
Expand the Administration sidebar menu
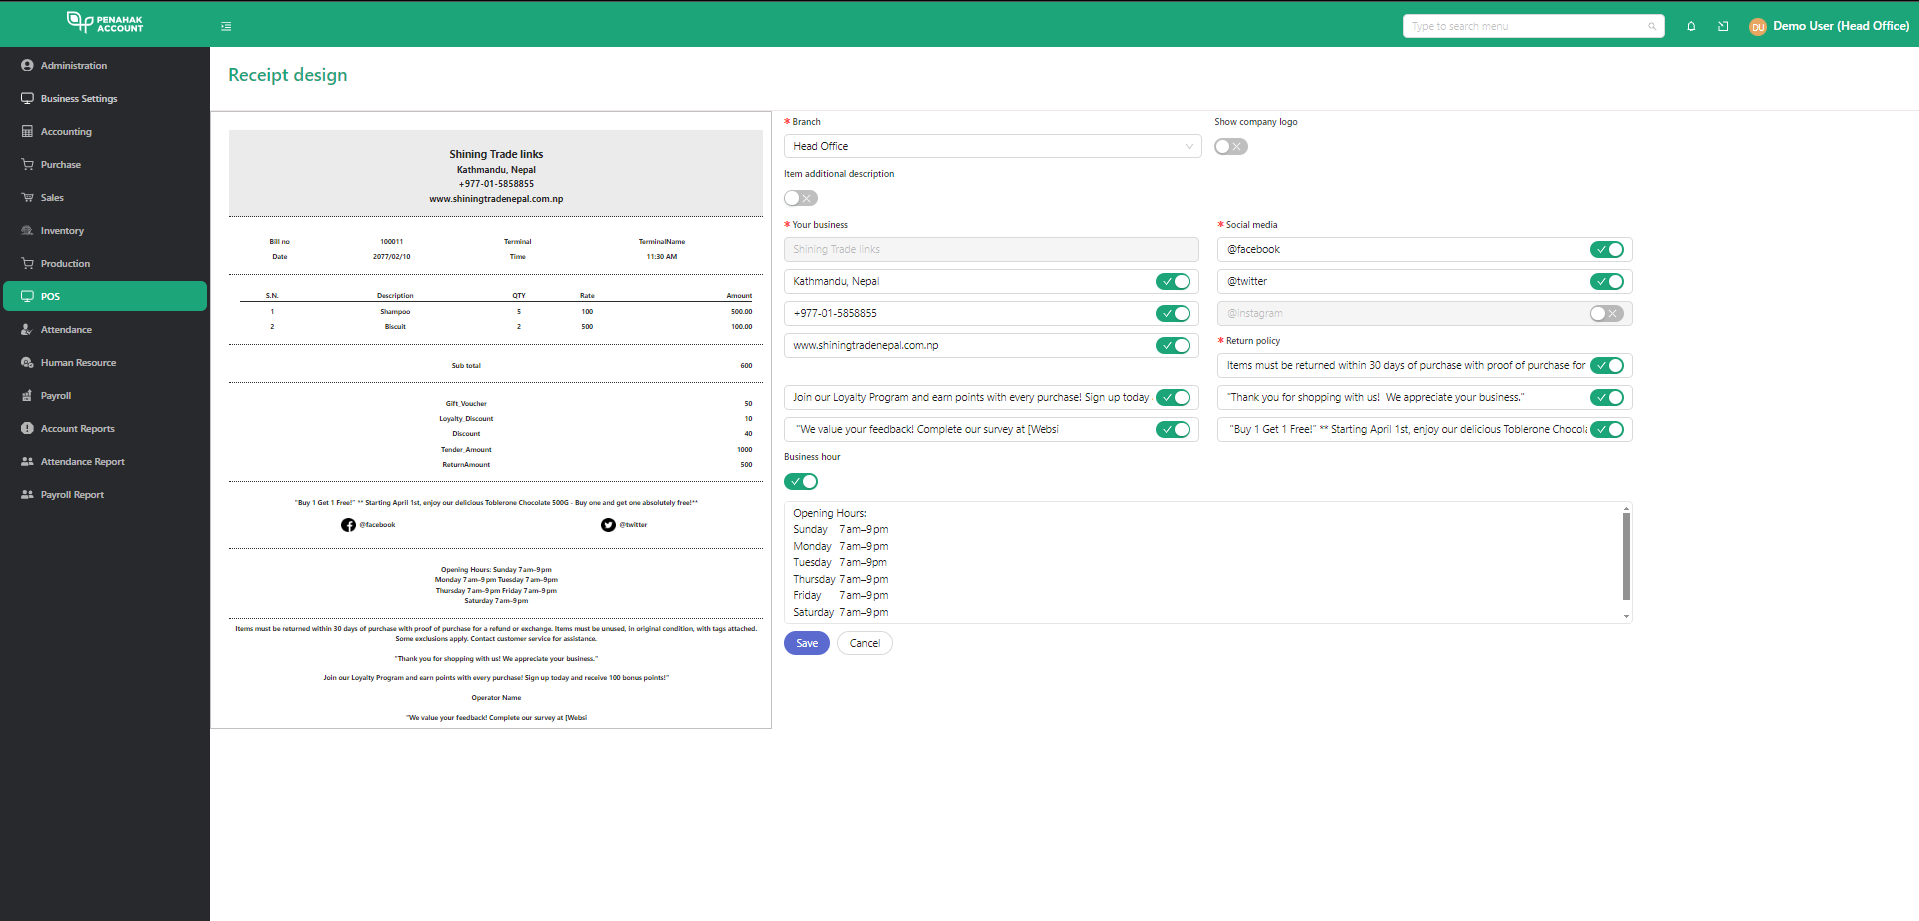(74, 66)
